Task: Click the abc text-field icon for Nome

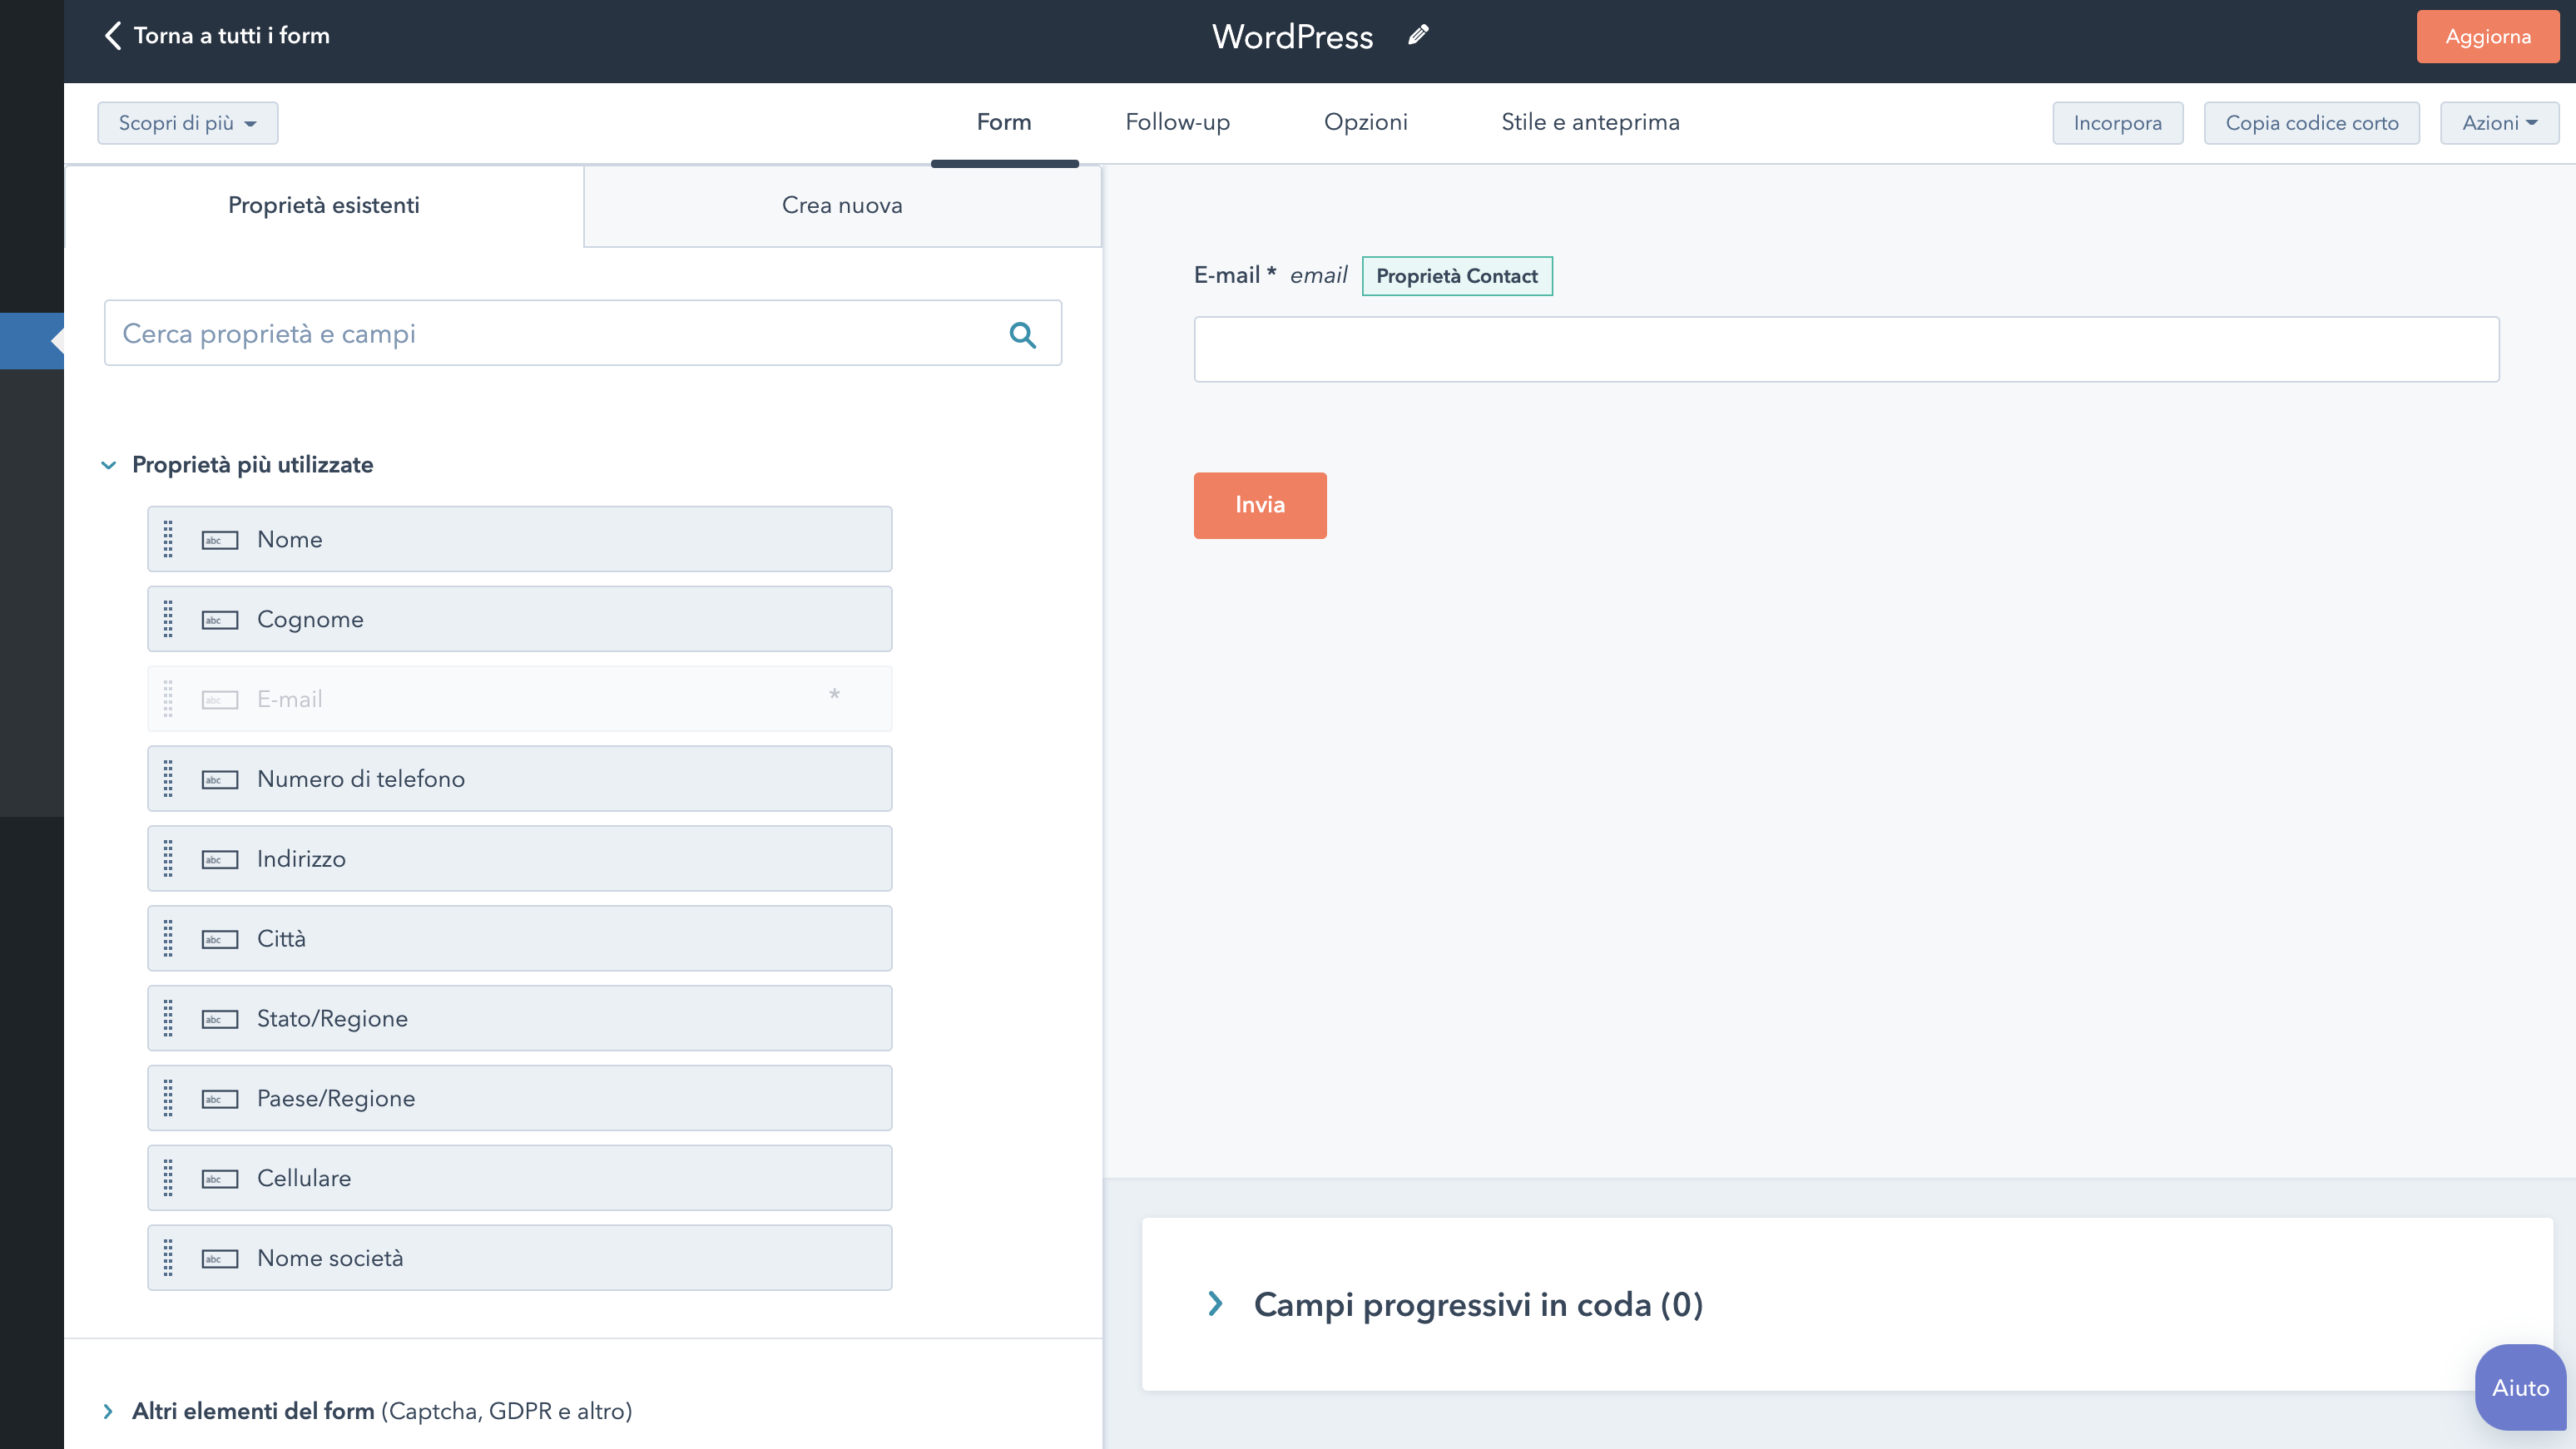Action: (220, 540)
